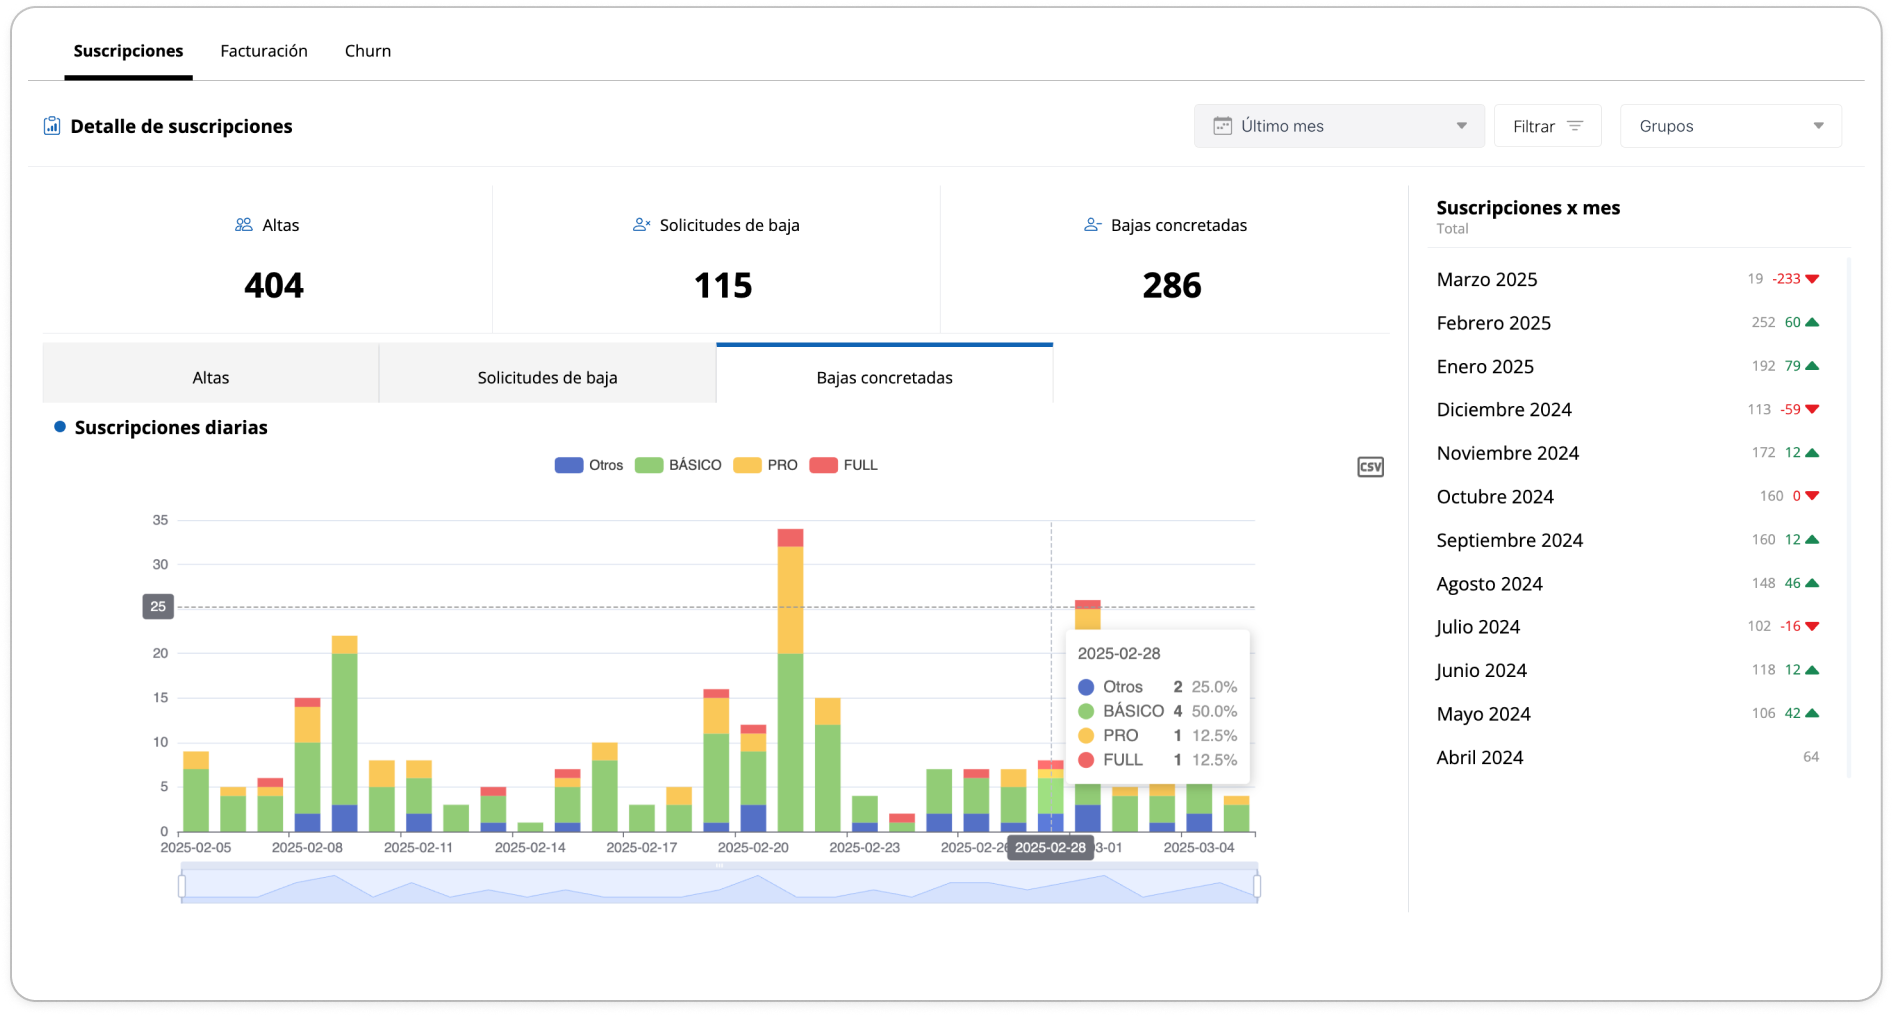Viewport: 1893px width, 1016px height.
Task: Click red down arrow for Julio 2024
Action: pos(1812,626)
